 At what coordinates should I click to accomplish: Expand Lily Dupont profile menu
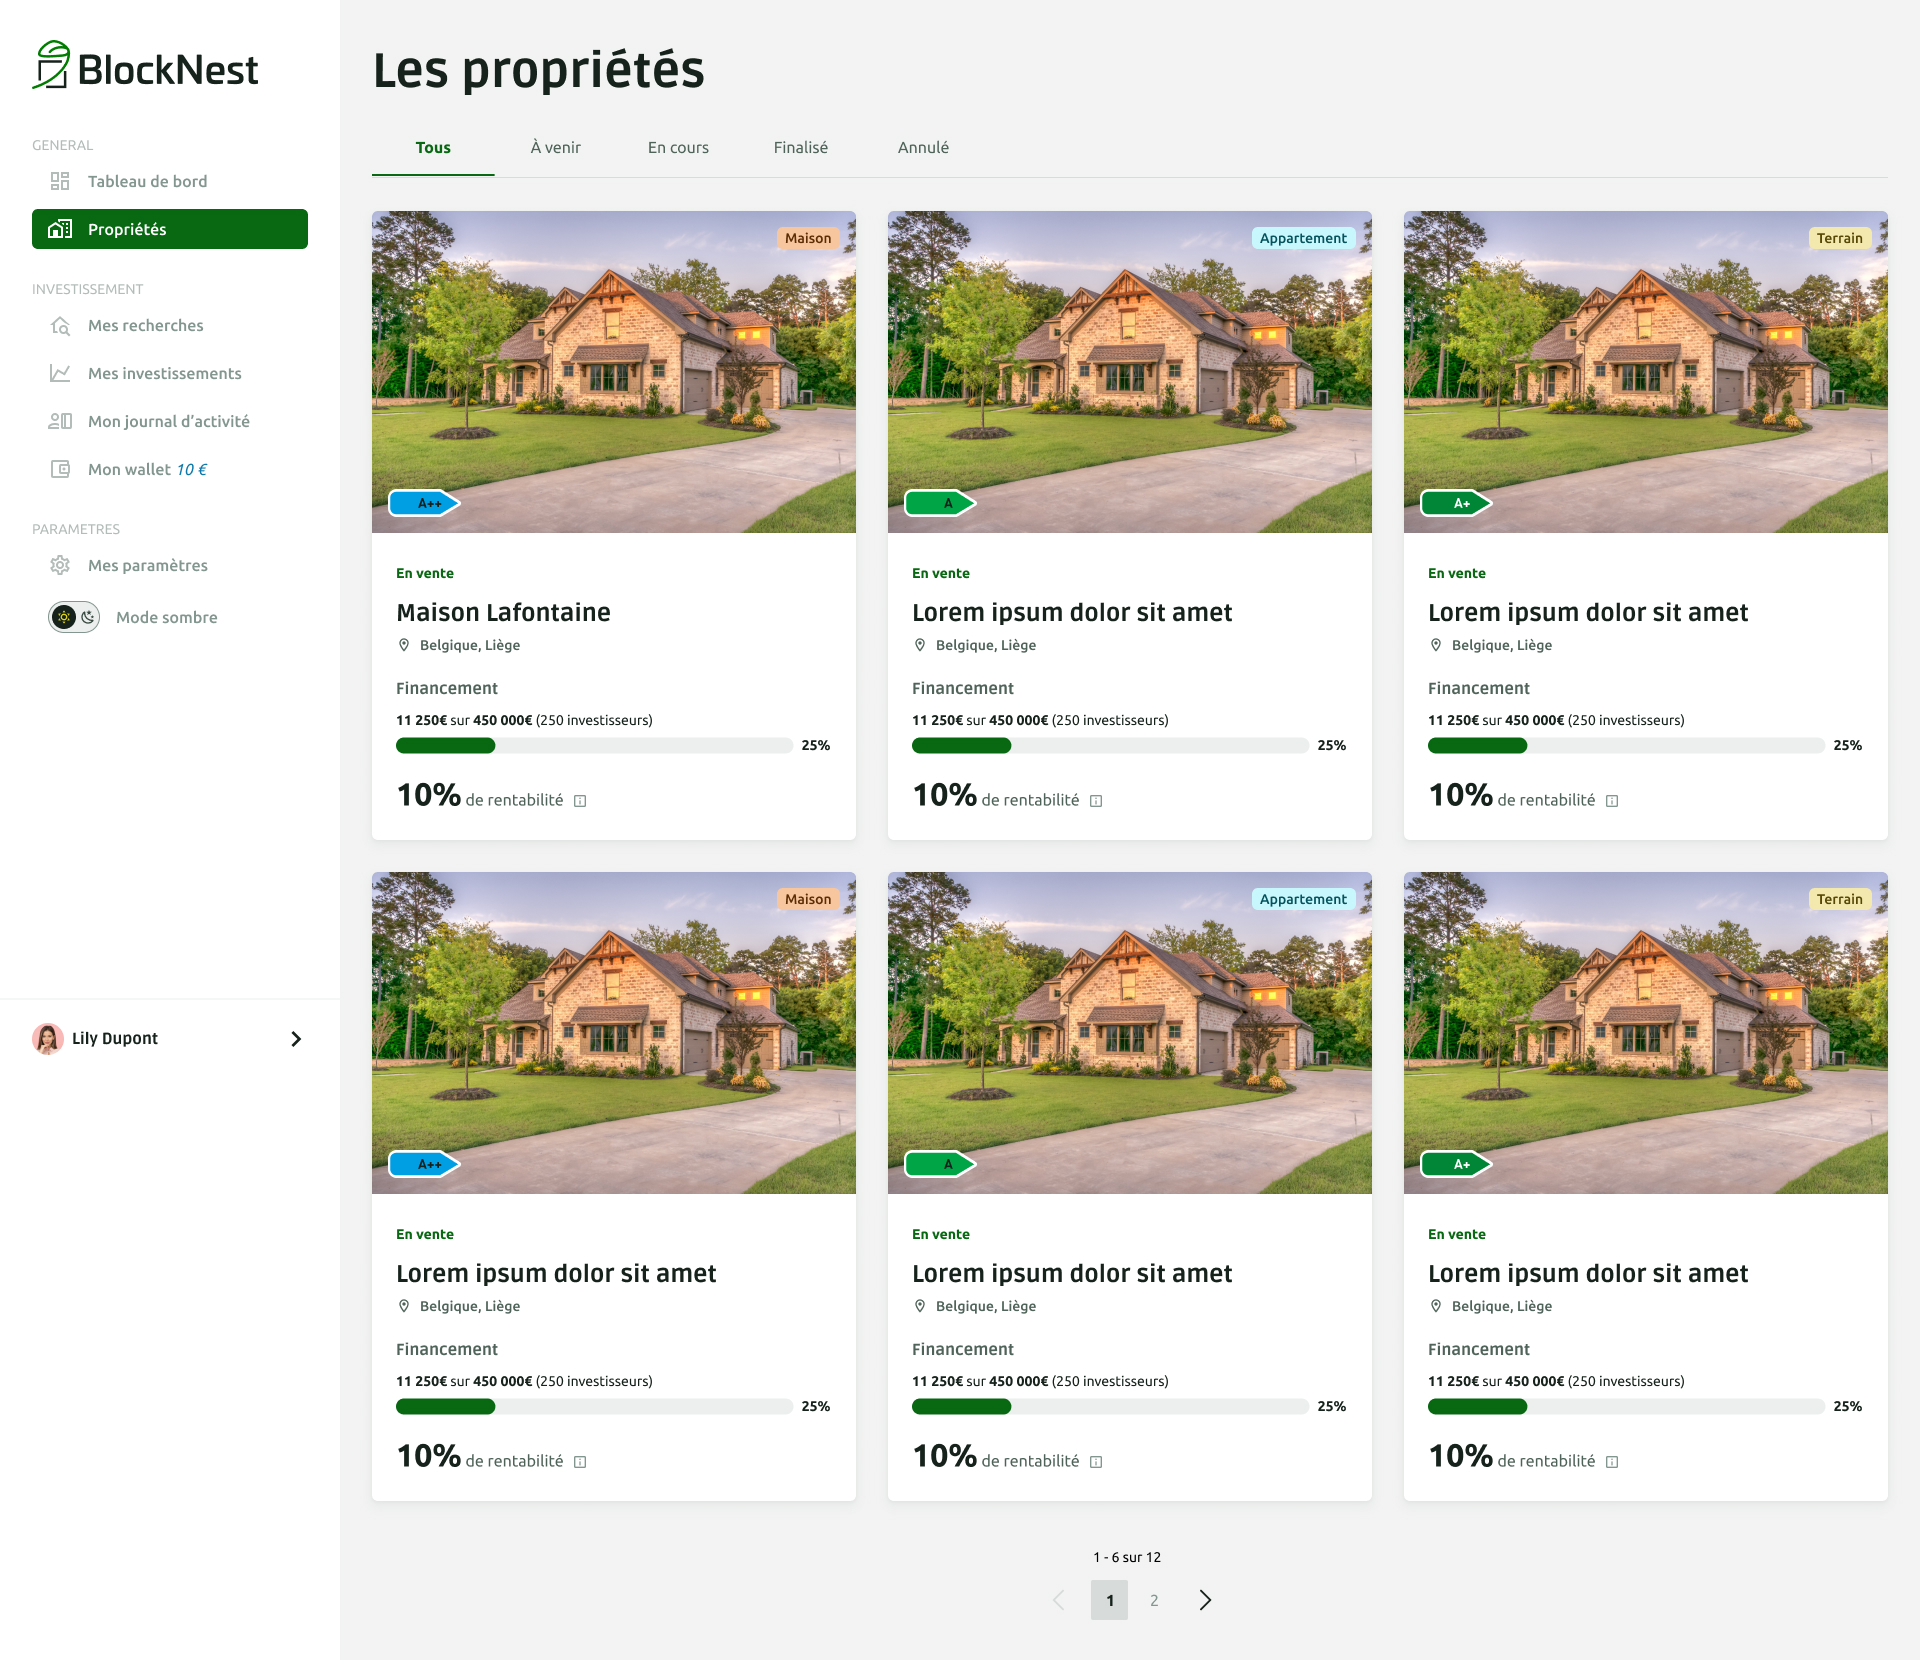[x=296, y=1036]
